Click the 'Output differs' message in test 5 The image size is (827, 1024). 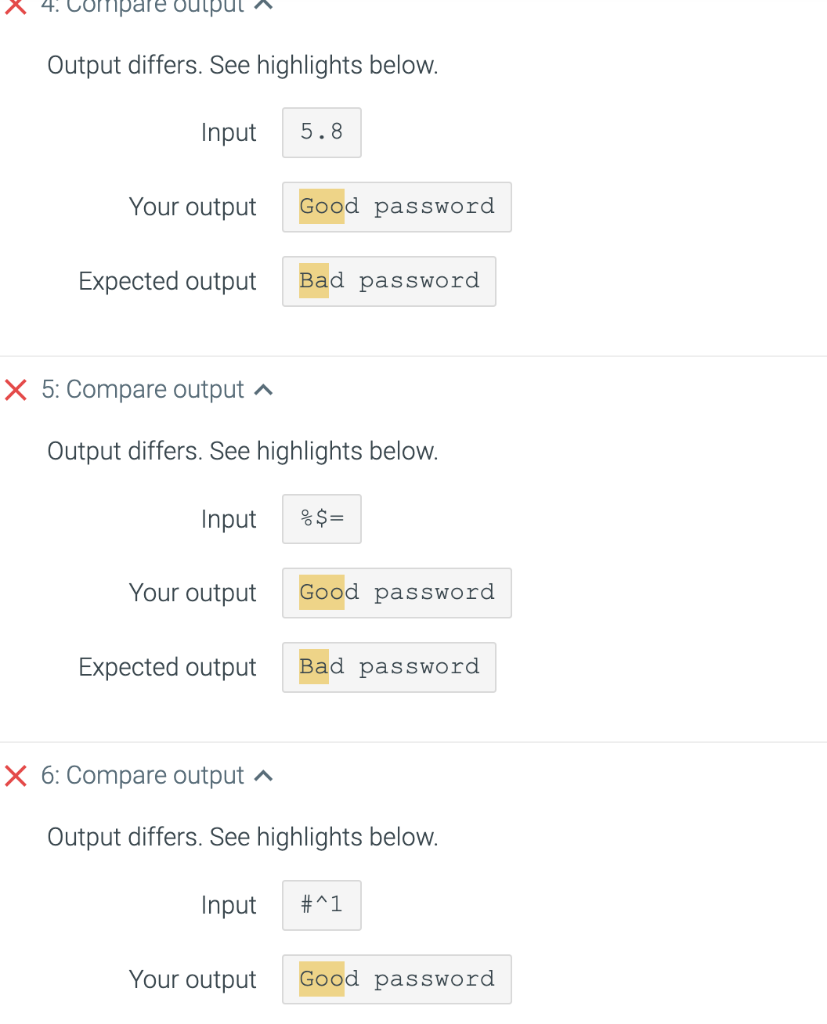tap(242, 451)
